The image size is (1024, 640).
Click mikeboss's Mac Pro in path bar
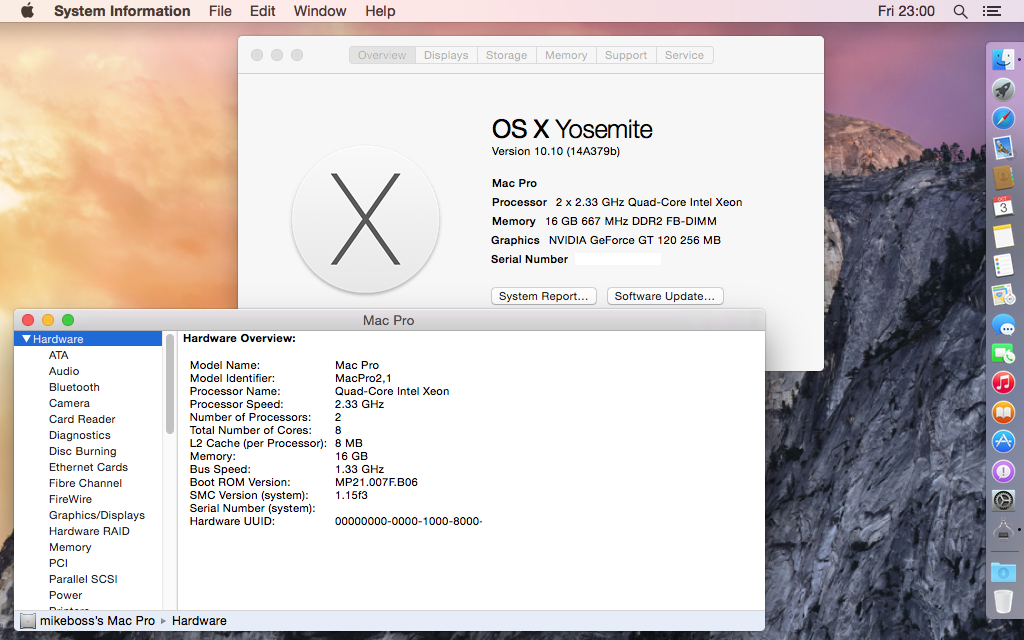point(97,620)
